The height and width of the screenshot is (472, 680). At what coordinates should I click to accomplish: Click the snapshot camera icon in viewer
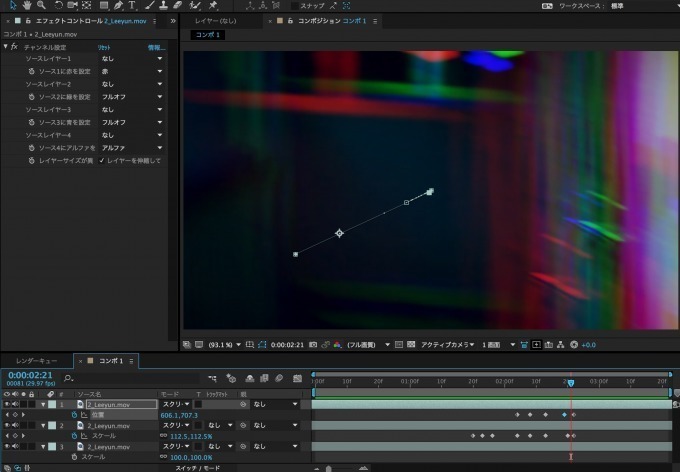click(x=313, y=345)
